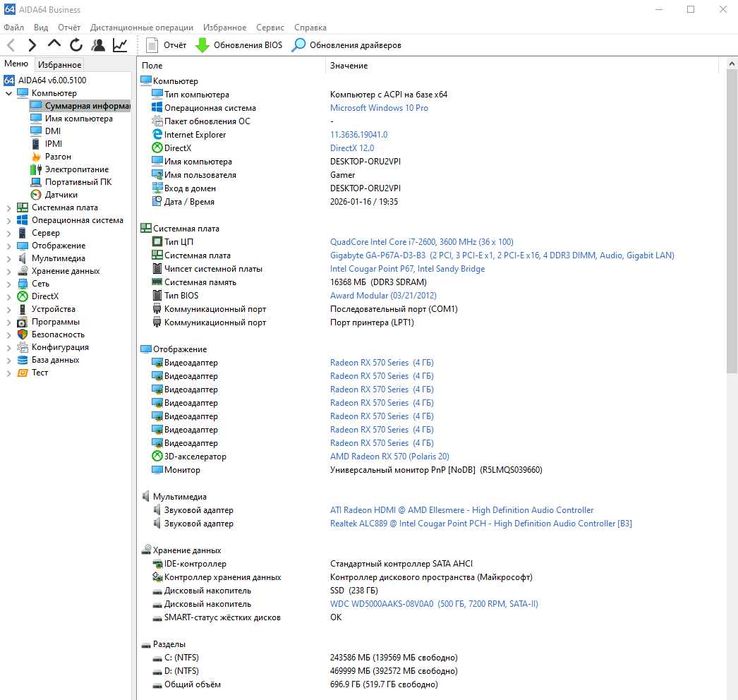Click the Forward navigation arrow
This screenshot has width=738, height=700.
tap(32, 45)
